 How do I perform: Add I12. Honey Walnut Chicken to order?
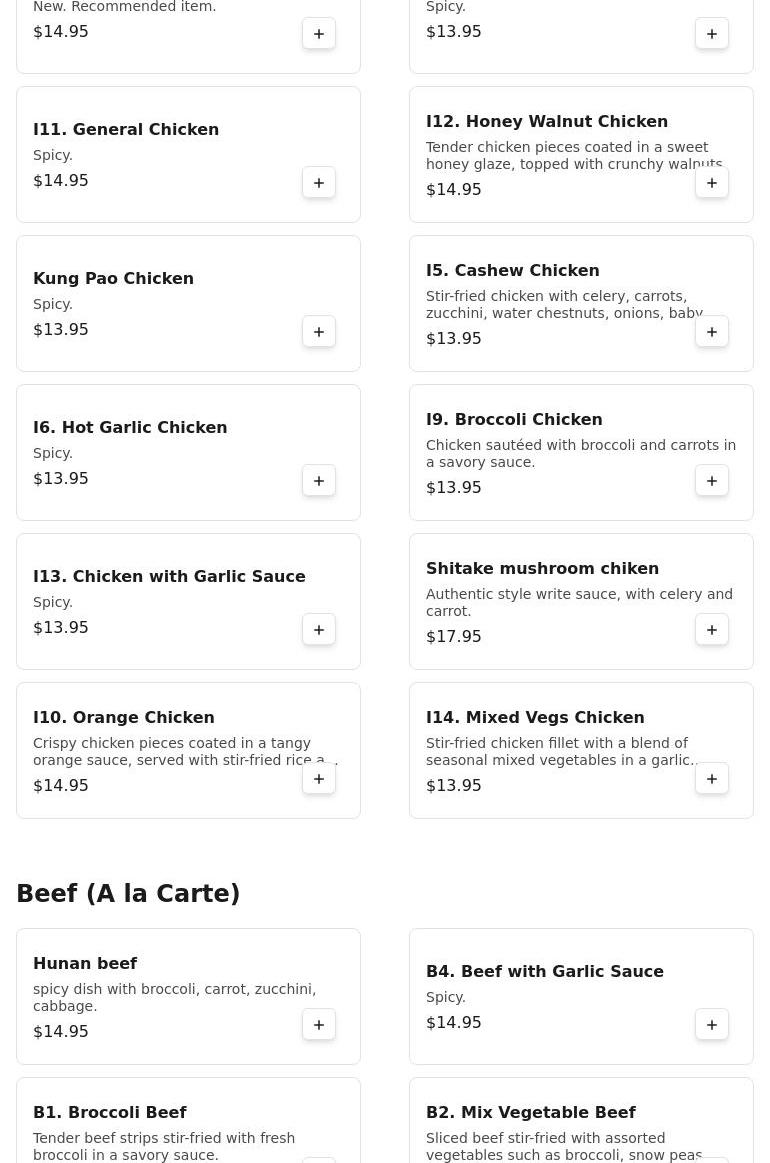tap(712, 183)
